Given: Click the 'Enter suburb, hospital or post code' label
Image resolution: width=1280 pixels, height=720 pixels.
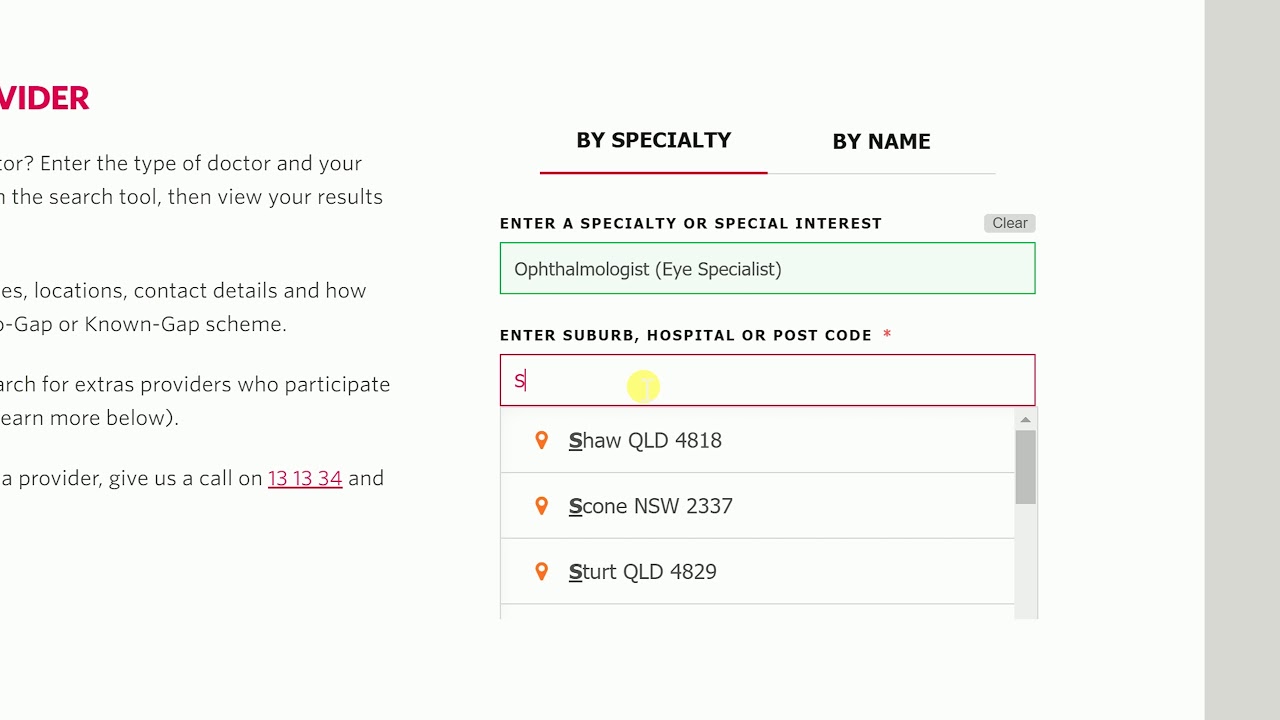Looking at the screenshot, I should [685, 335].
